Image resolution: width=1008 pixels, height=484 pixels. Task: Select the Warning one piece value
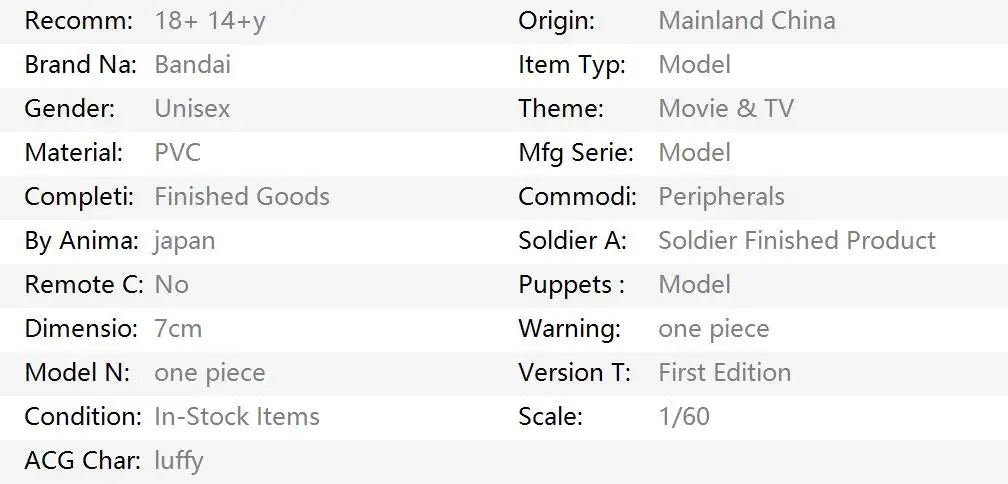714,330
